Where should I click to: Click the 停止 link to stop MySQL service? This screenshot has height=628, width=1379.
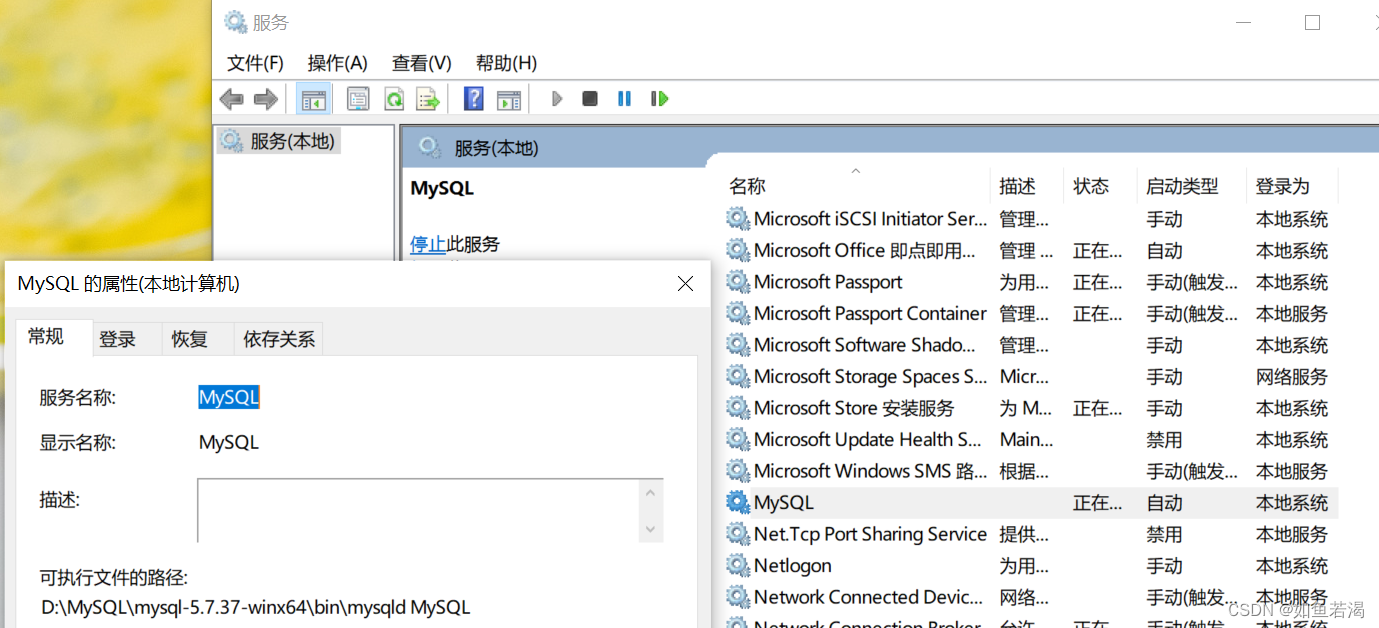[x=428, y=244]
